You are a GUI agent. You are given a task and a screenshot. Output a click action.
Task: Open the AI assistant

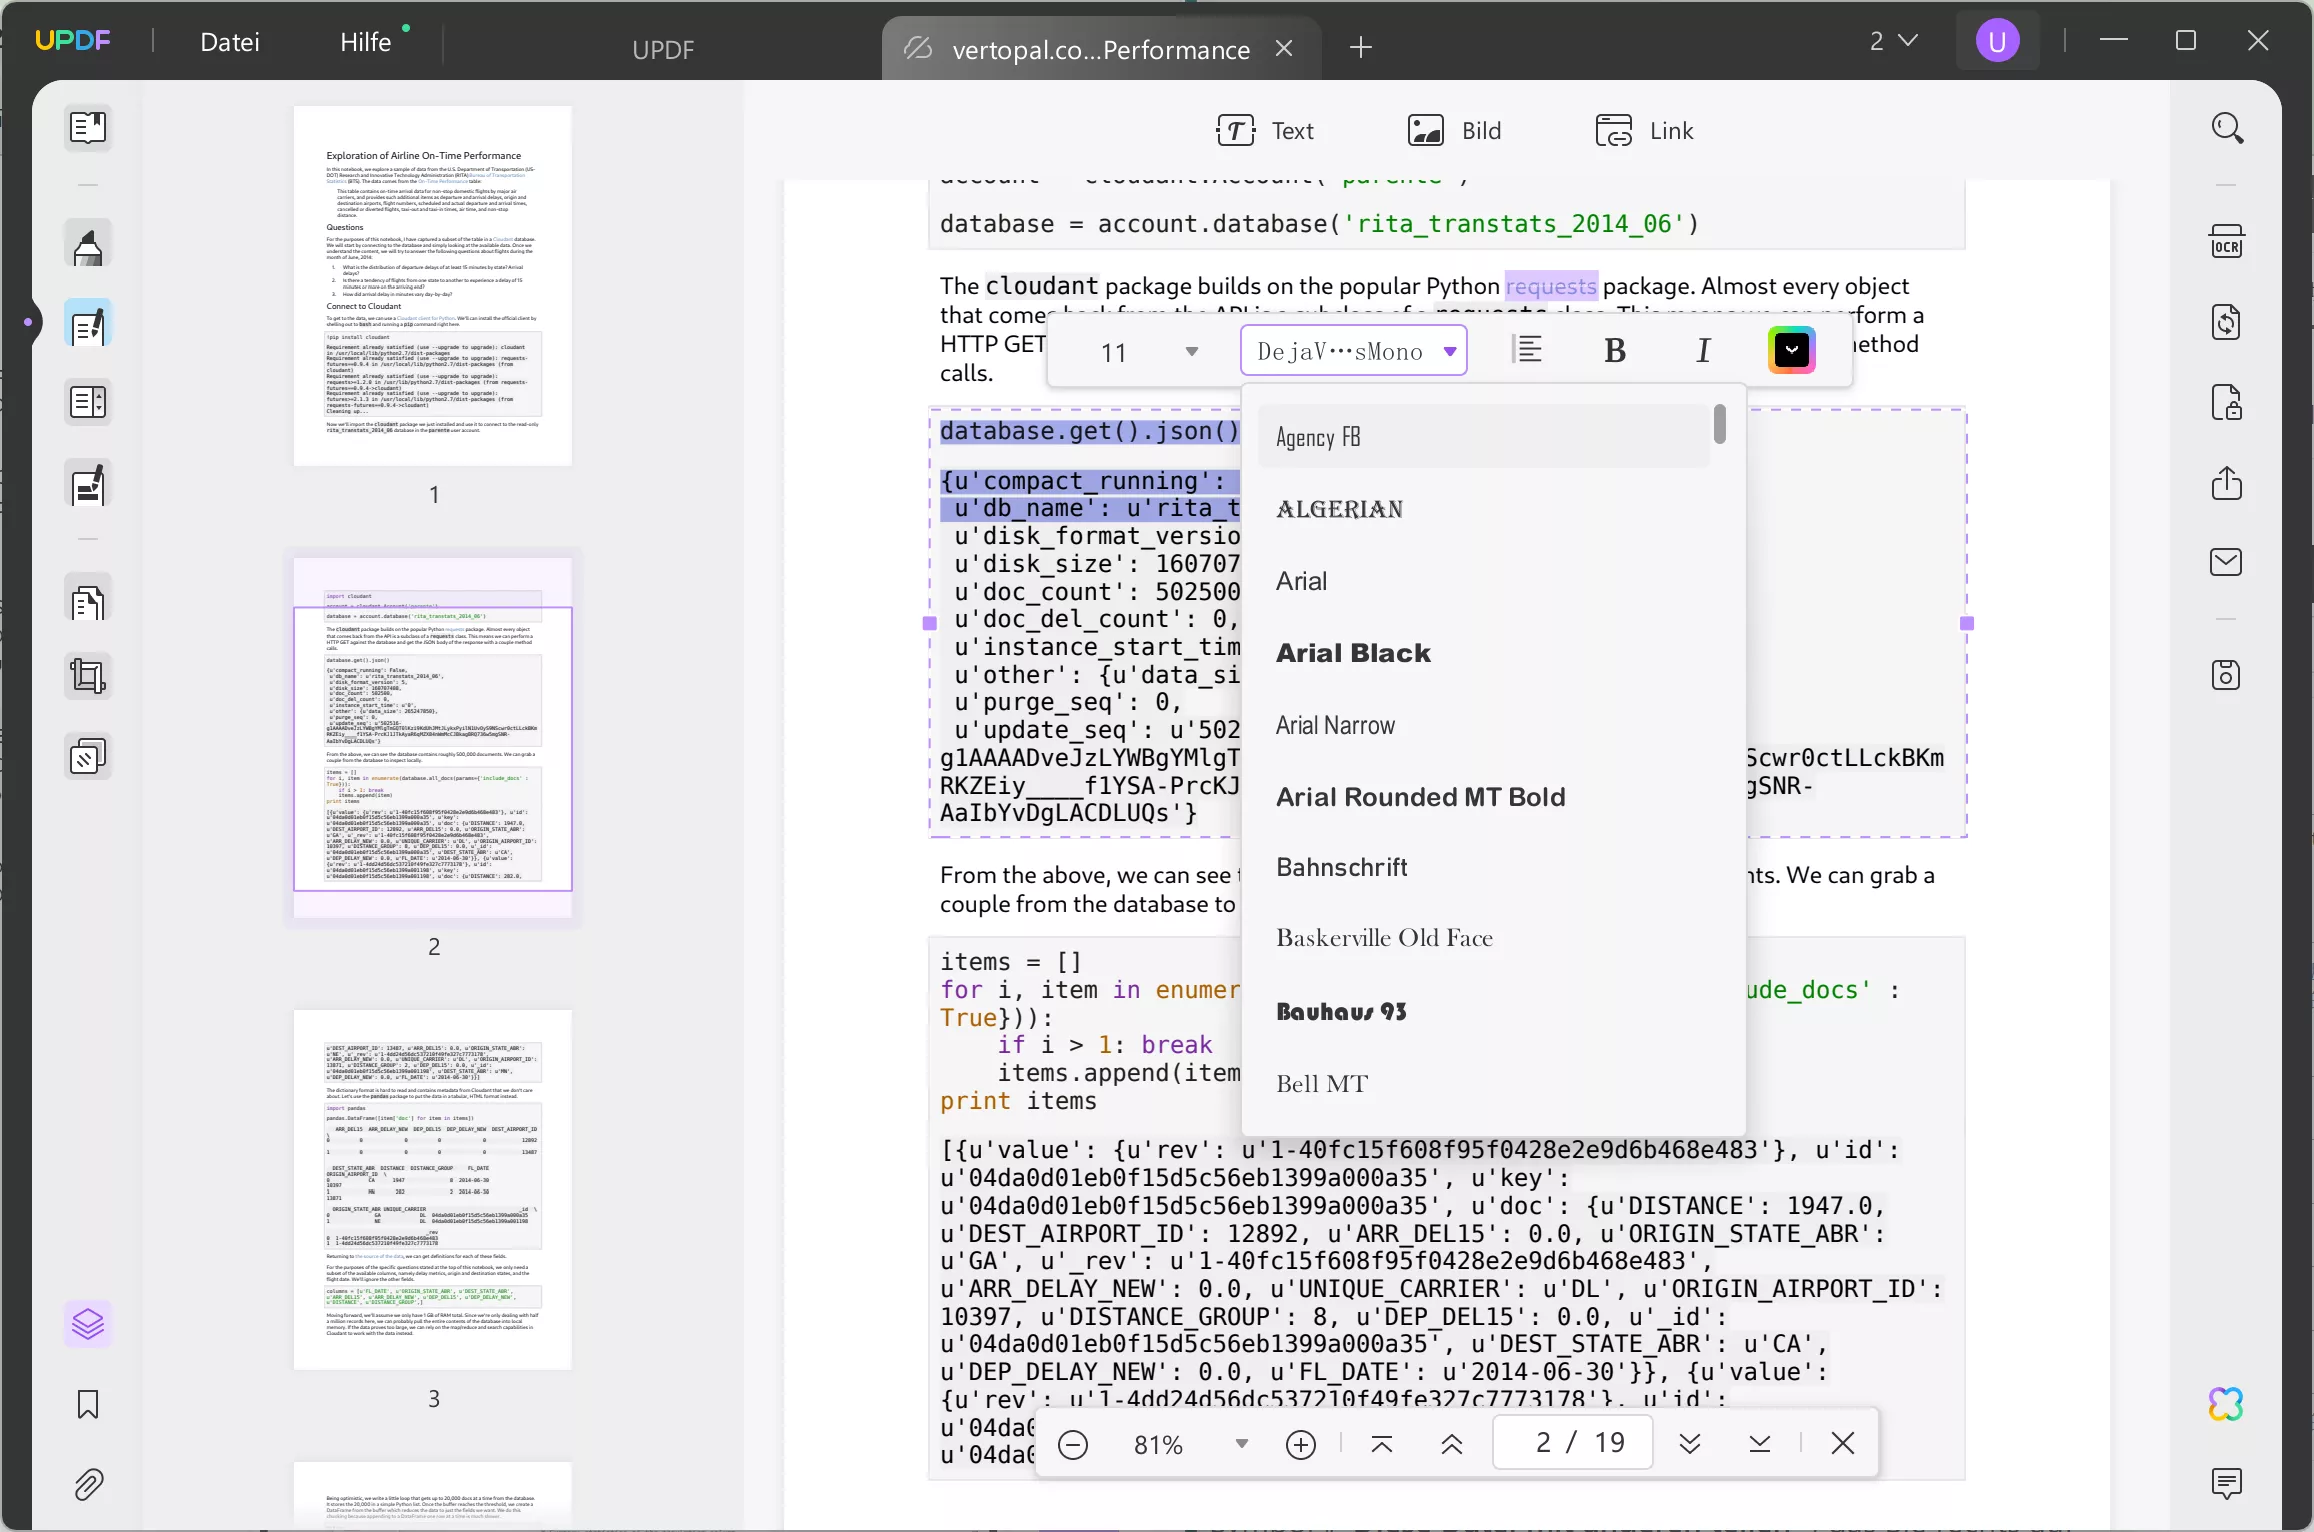pyautogui.click(x=2226, y=1404)
